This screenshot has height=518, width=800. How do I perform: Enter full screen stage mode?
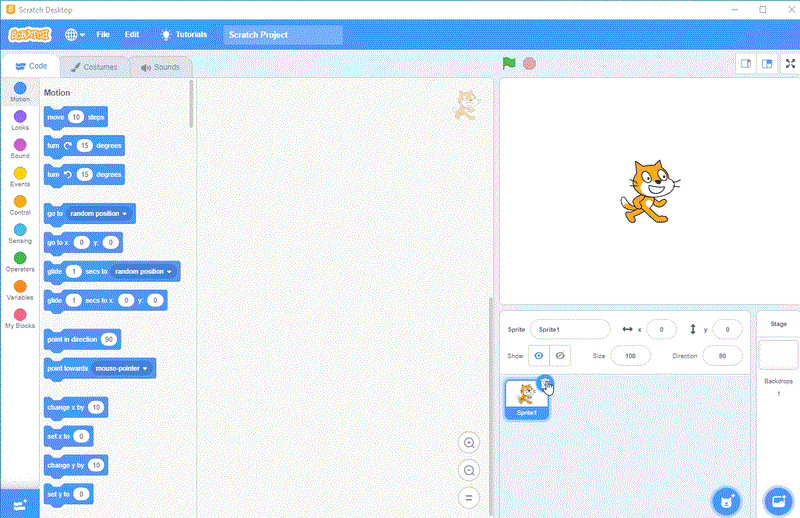pos(790,64)
